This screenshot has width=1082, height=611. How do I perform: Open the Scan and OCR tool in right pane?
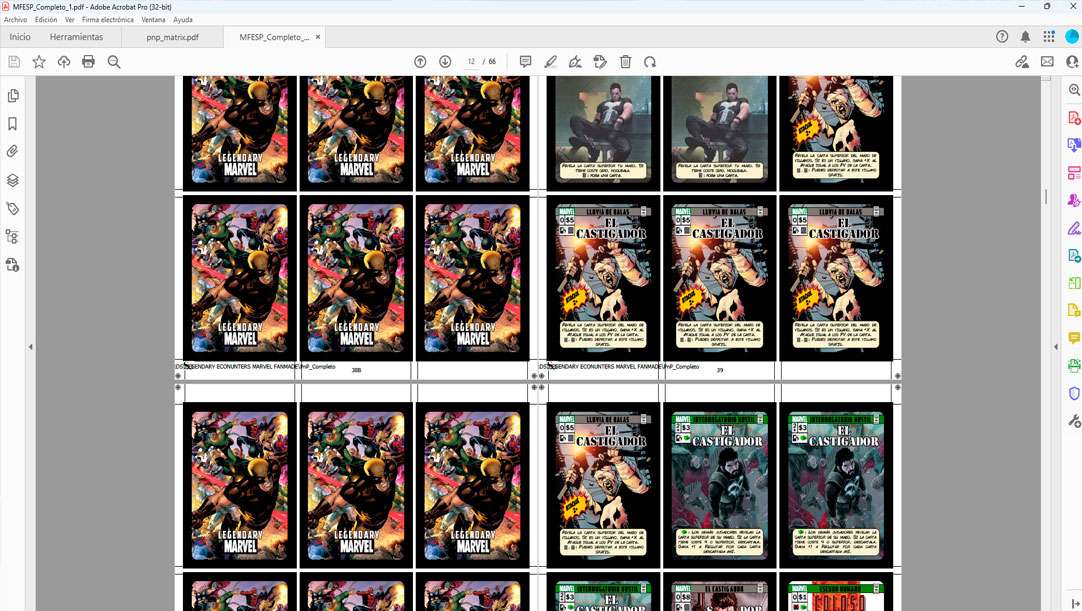(1074, 365)
